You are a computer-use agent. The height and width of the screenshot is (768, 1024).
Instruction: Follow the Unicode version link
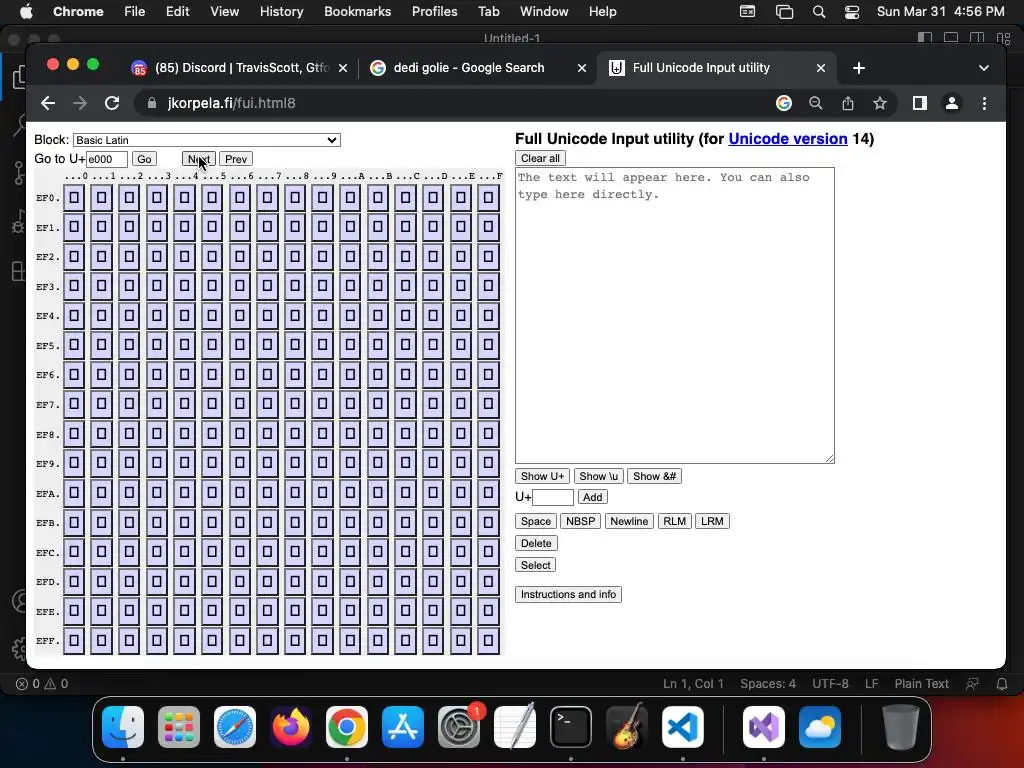pos(788,138)
